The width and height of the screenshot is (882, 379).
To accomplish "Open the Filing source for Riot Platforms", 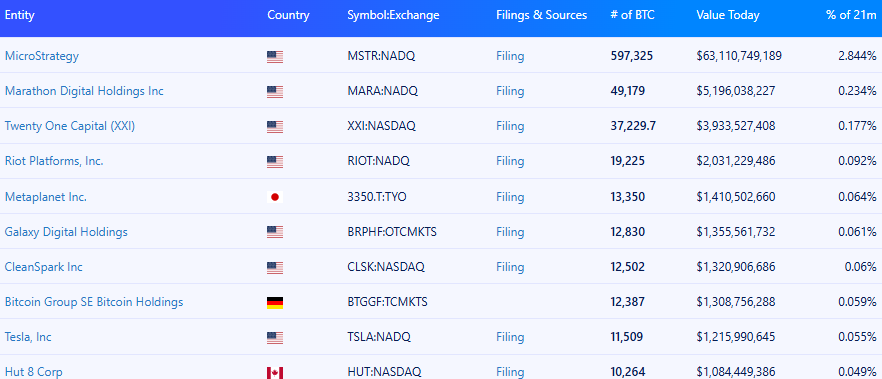I will 510,161.
